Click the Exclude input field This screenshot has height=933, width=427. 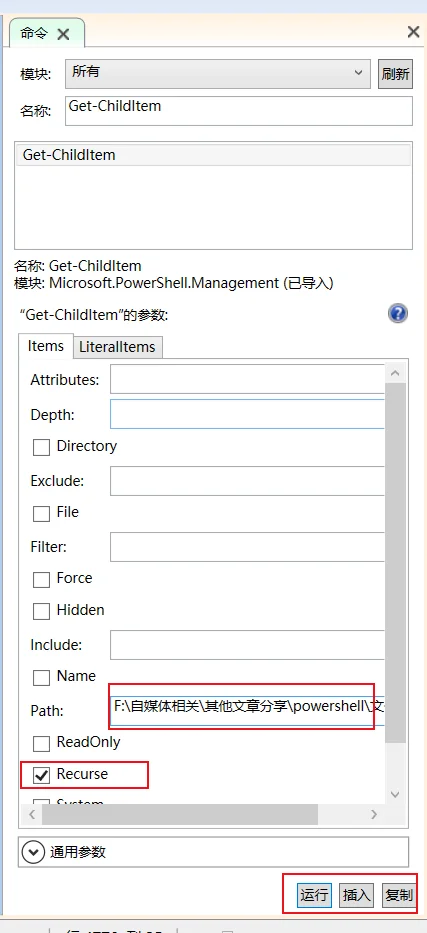click(x=247, y=481)
